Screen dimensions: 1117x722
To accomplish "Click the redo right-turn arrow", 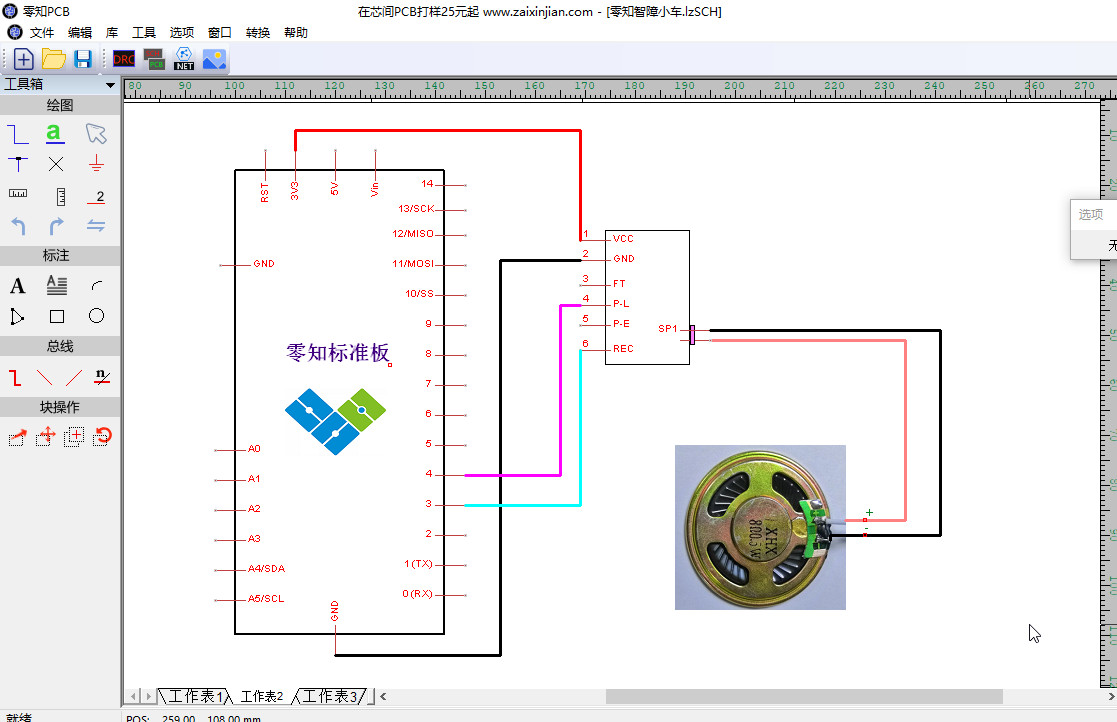I will [x=56, y=226].
